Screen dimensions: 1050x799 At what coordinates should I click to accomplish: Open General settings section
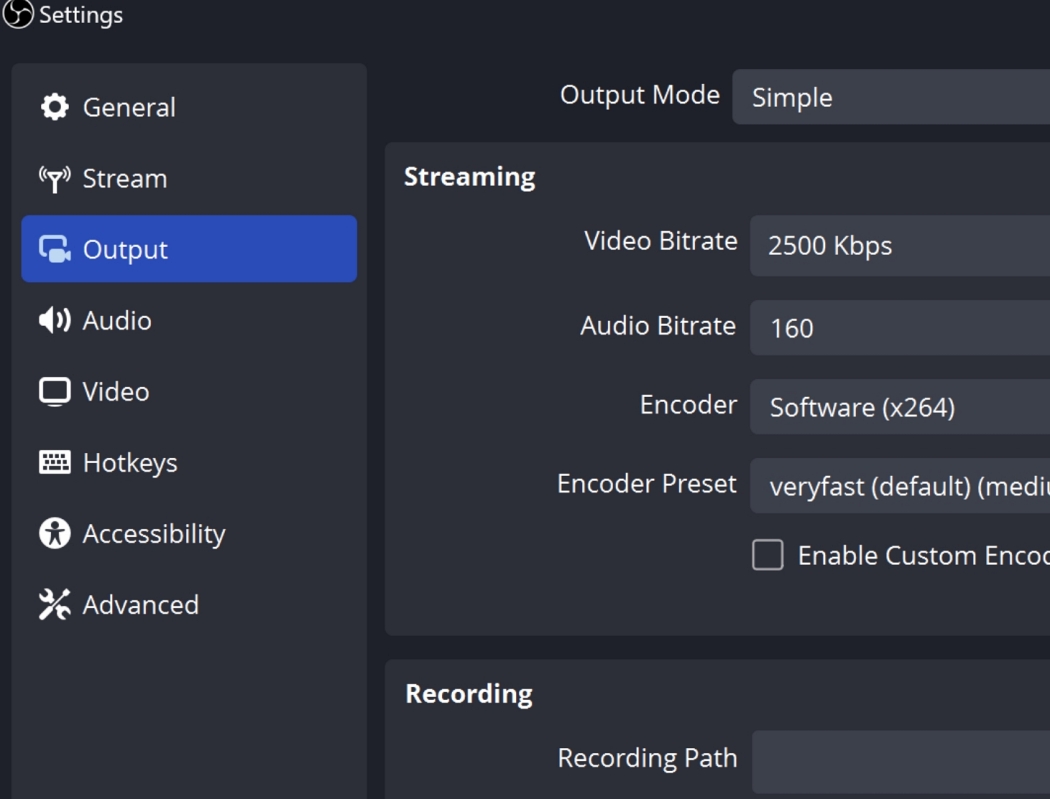[189, 107]
